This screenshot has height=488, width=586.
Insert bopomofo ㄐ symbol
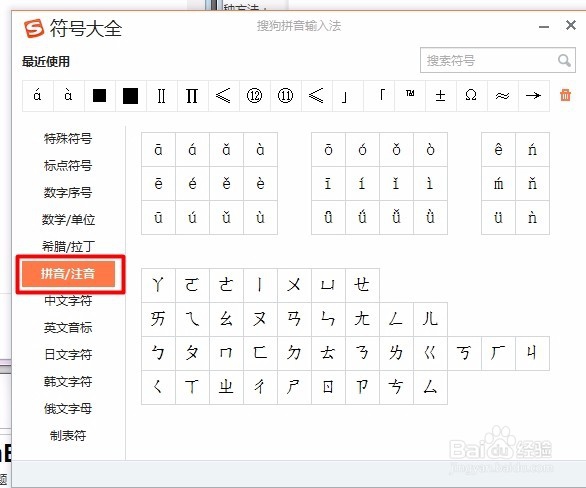point(533,353)
